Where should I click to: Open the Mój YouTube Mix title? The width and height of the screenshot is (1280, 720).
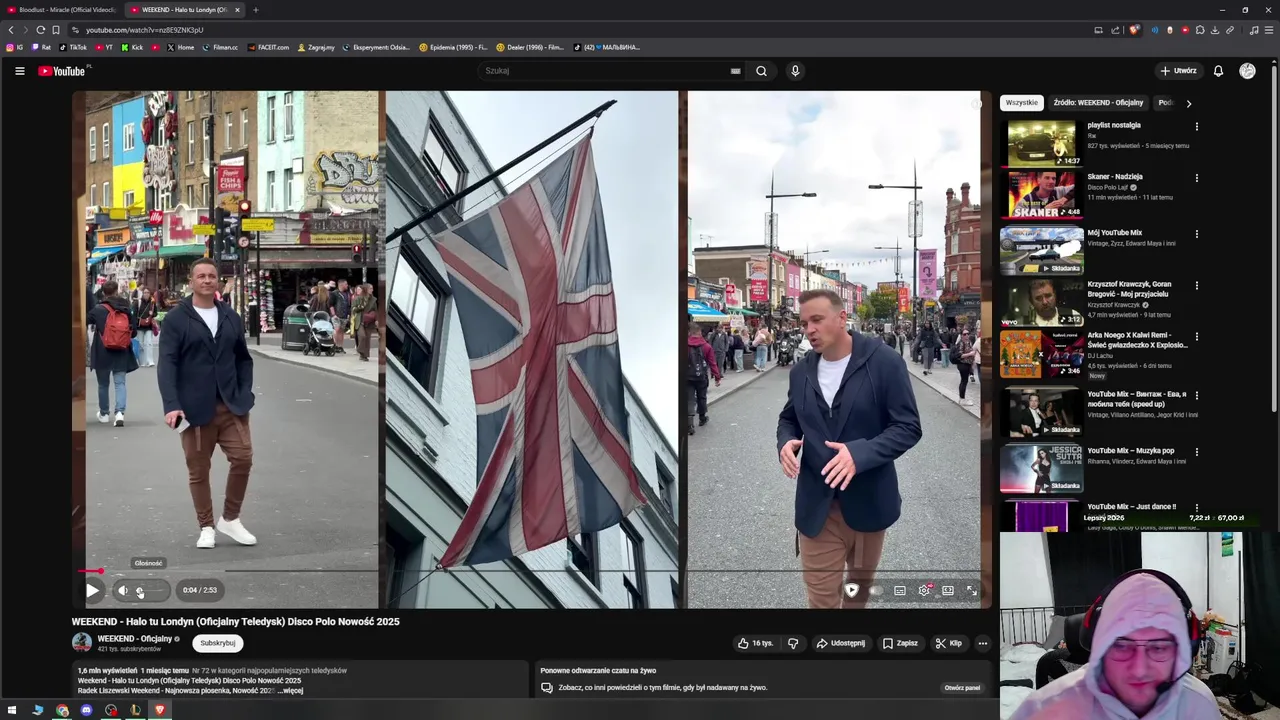(x=1114, y=233)
